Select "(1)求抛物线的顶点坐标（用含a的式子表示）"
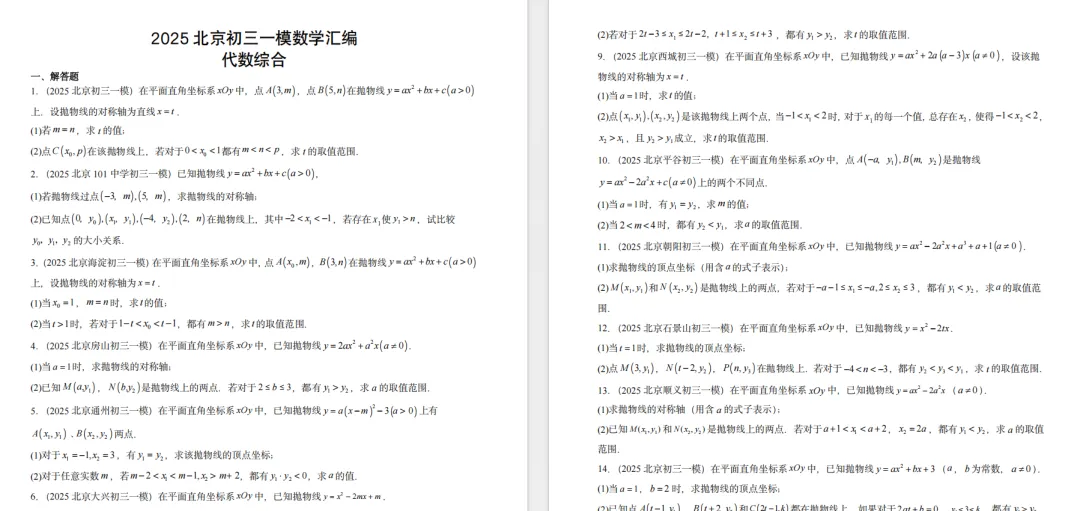This screenshot has height=511, width=1080. point(694,267)
